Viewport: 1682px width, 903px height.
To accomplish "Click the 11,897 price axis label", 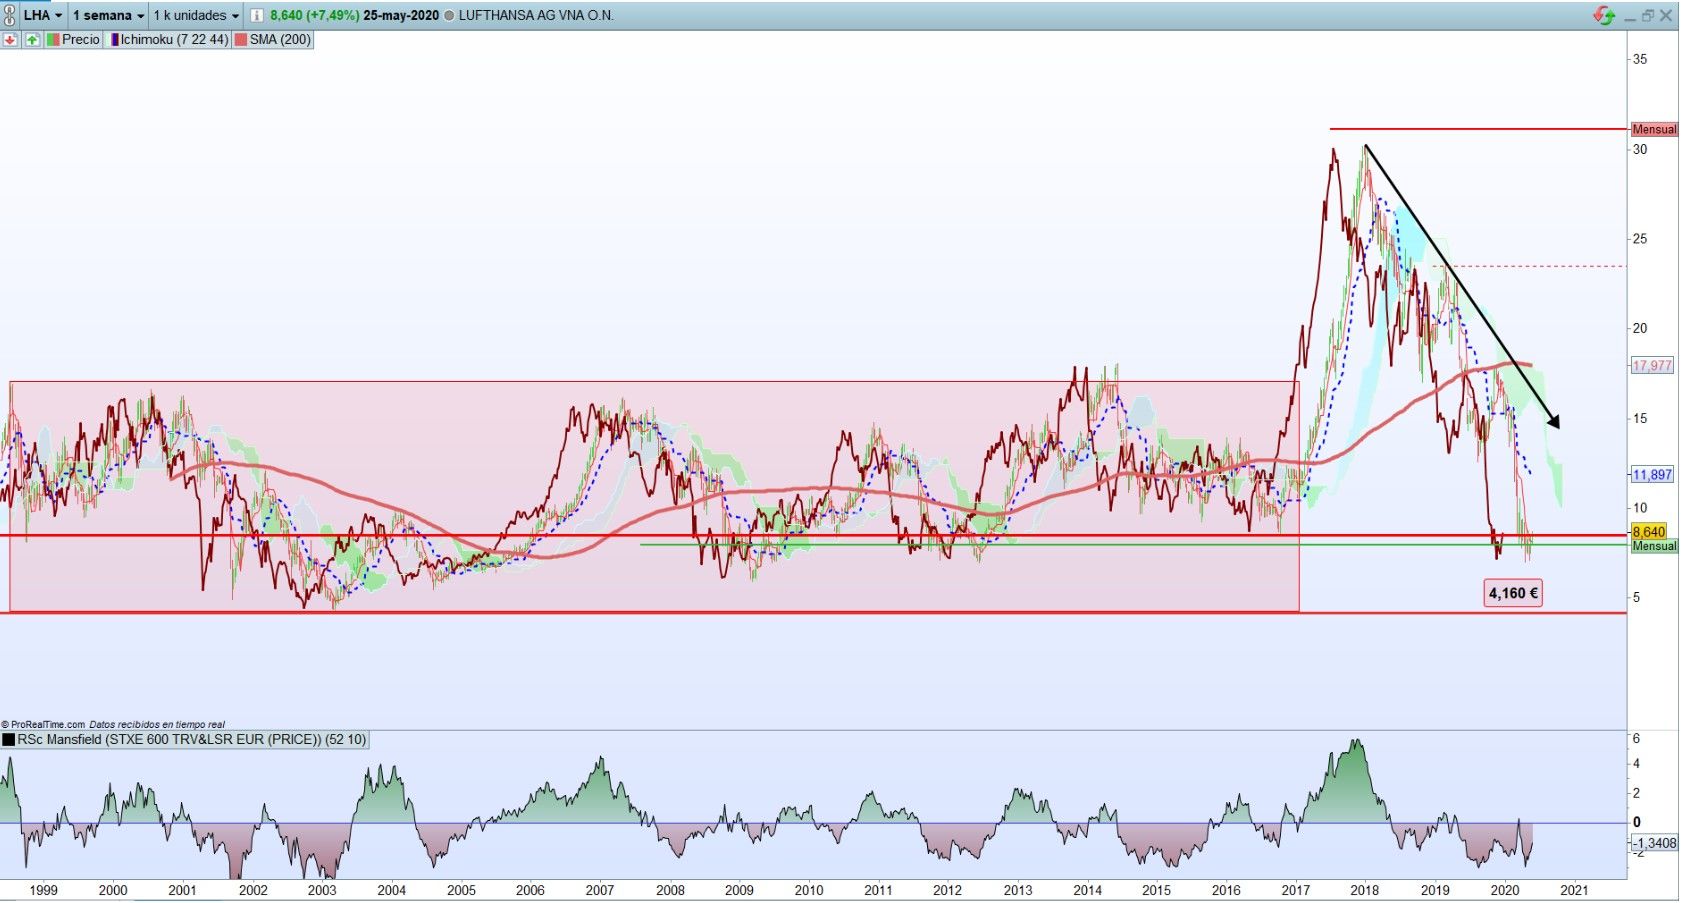I will 1652,475.
